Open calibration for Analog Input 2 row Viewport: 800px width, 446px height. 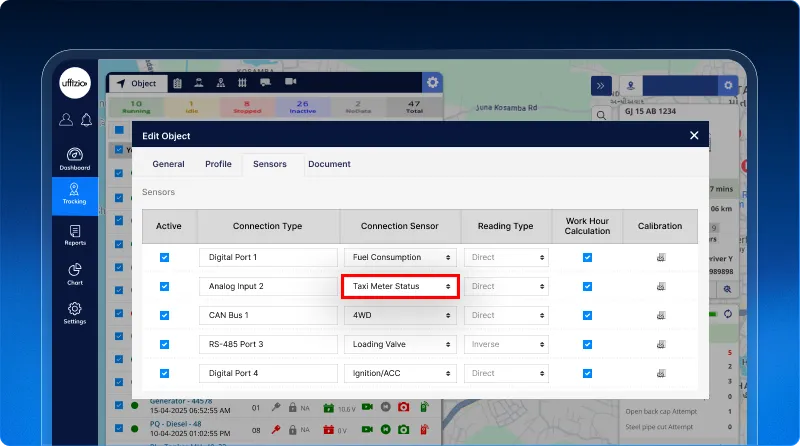click(661, 286)
